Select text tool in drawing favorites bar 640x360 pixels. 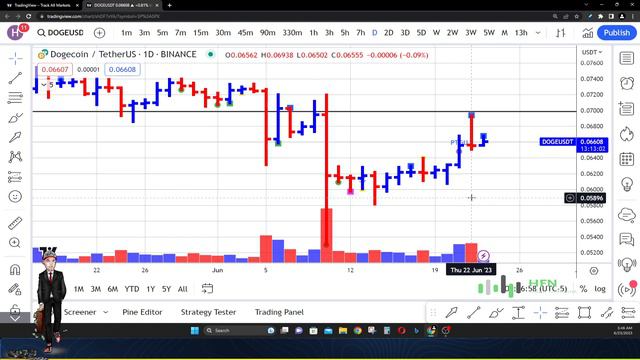pyautogui.click(x=518, y=313)
